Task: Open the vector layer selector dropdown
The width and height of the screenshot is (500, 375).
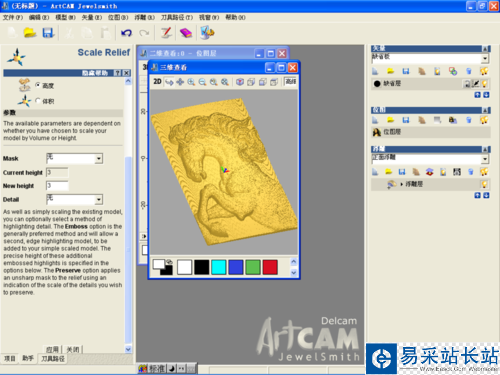Action: pyautogui.click(x=485, y=59)
